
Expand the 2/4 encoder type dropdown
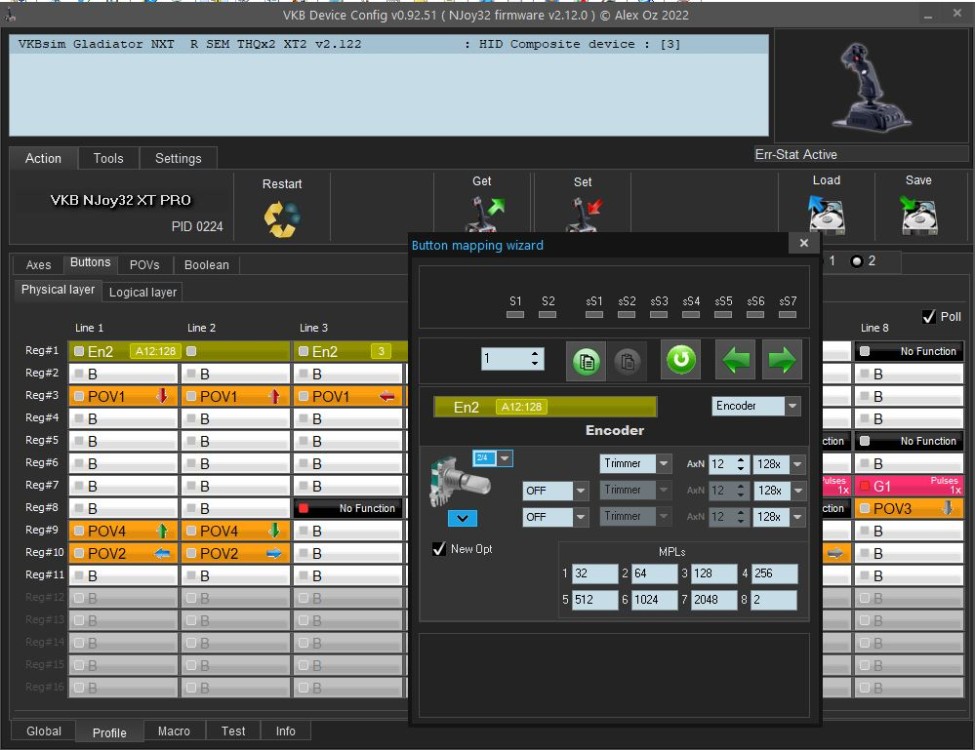click(x=505, y=458)
